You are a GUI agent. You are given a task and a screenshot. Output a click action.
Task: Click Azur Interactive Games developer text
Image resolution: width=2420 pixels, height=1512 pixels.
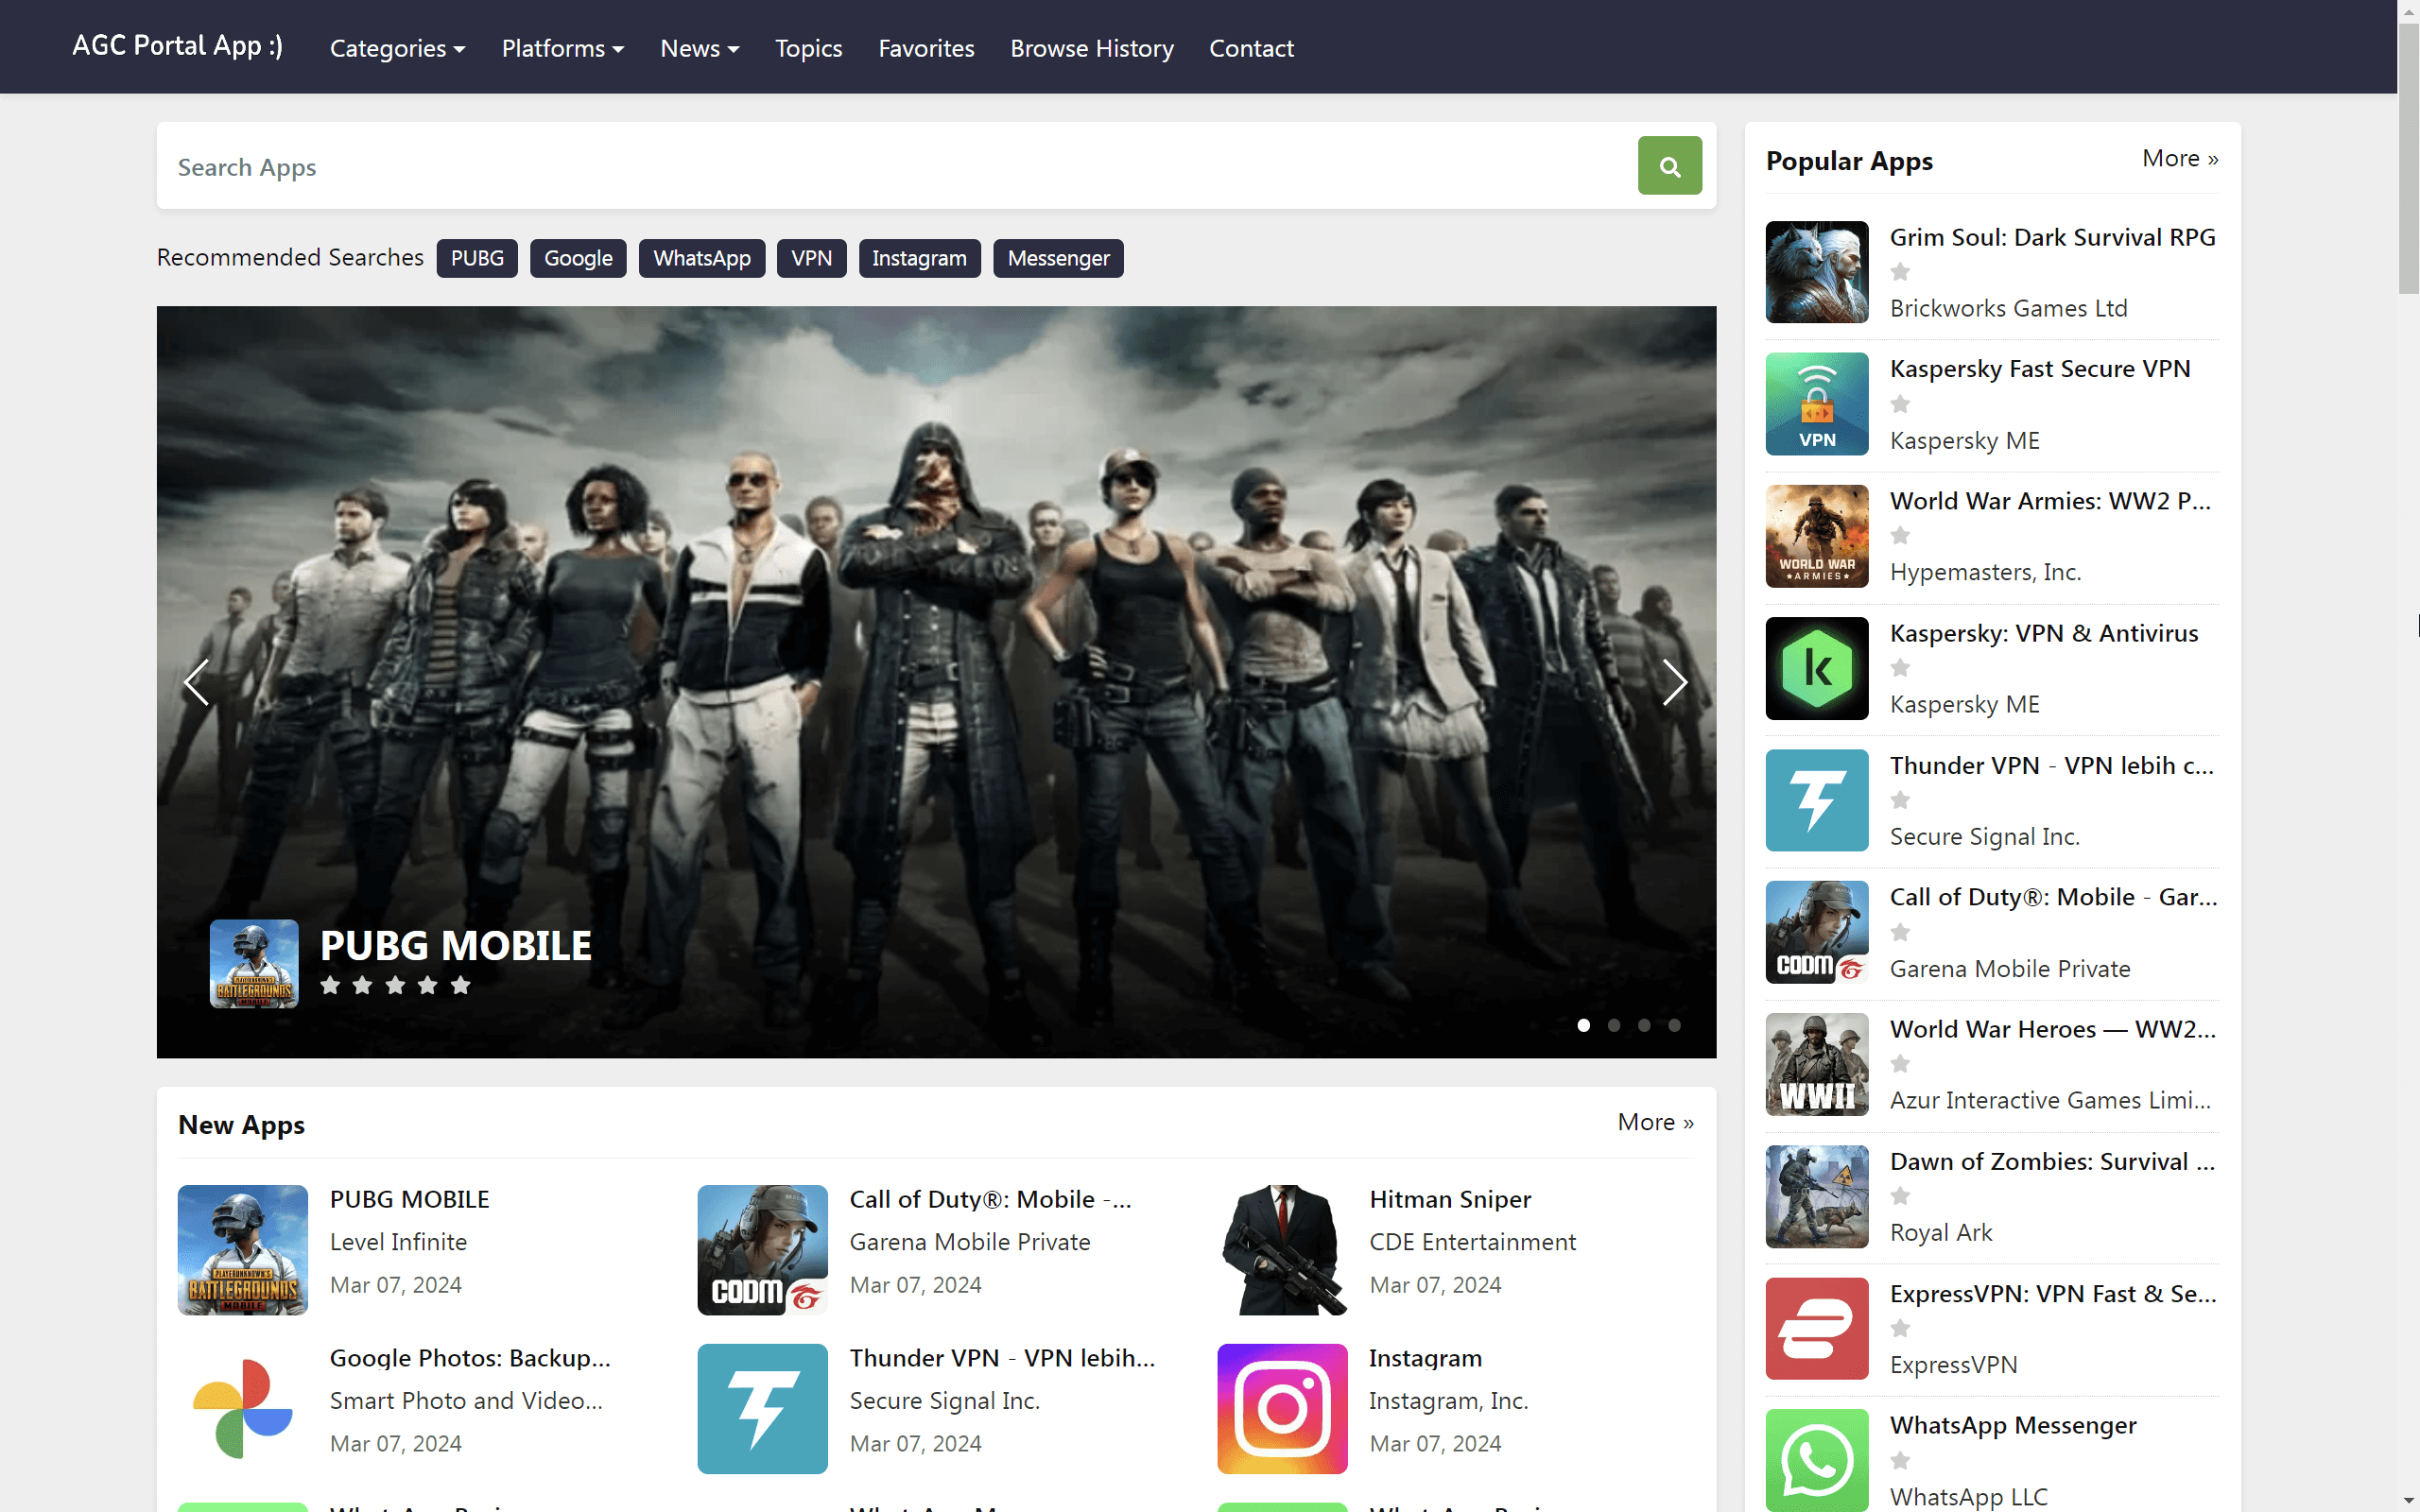pos(2050,1100)
